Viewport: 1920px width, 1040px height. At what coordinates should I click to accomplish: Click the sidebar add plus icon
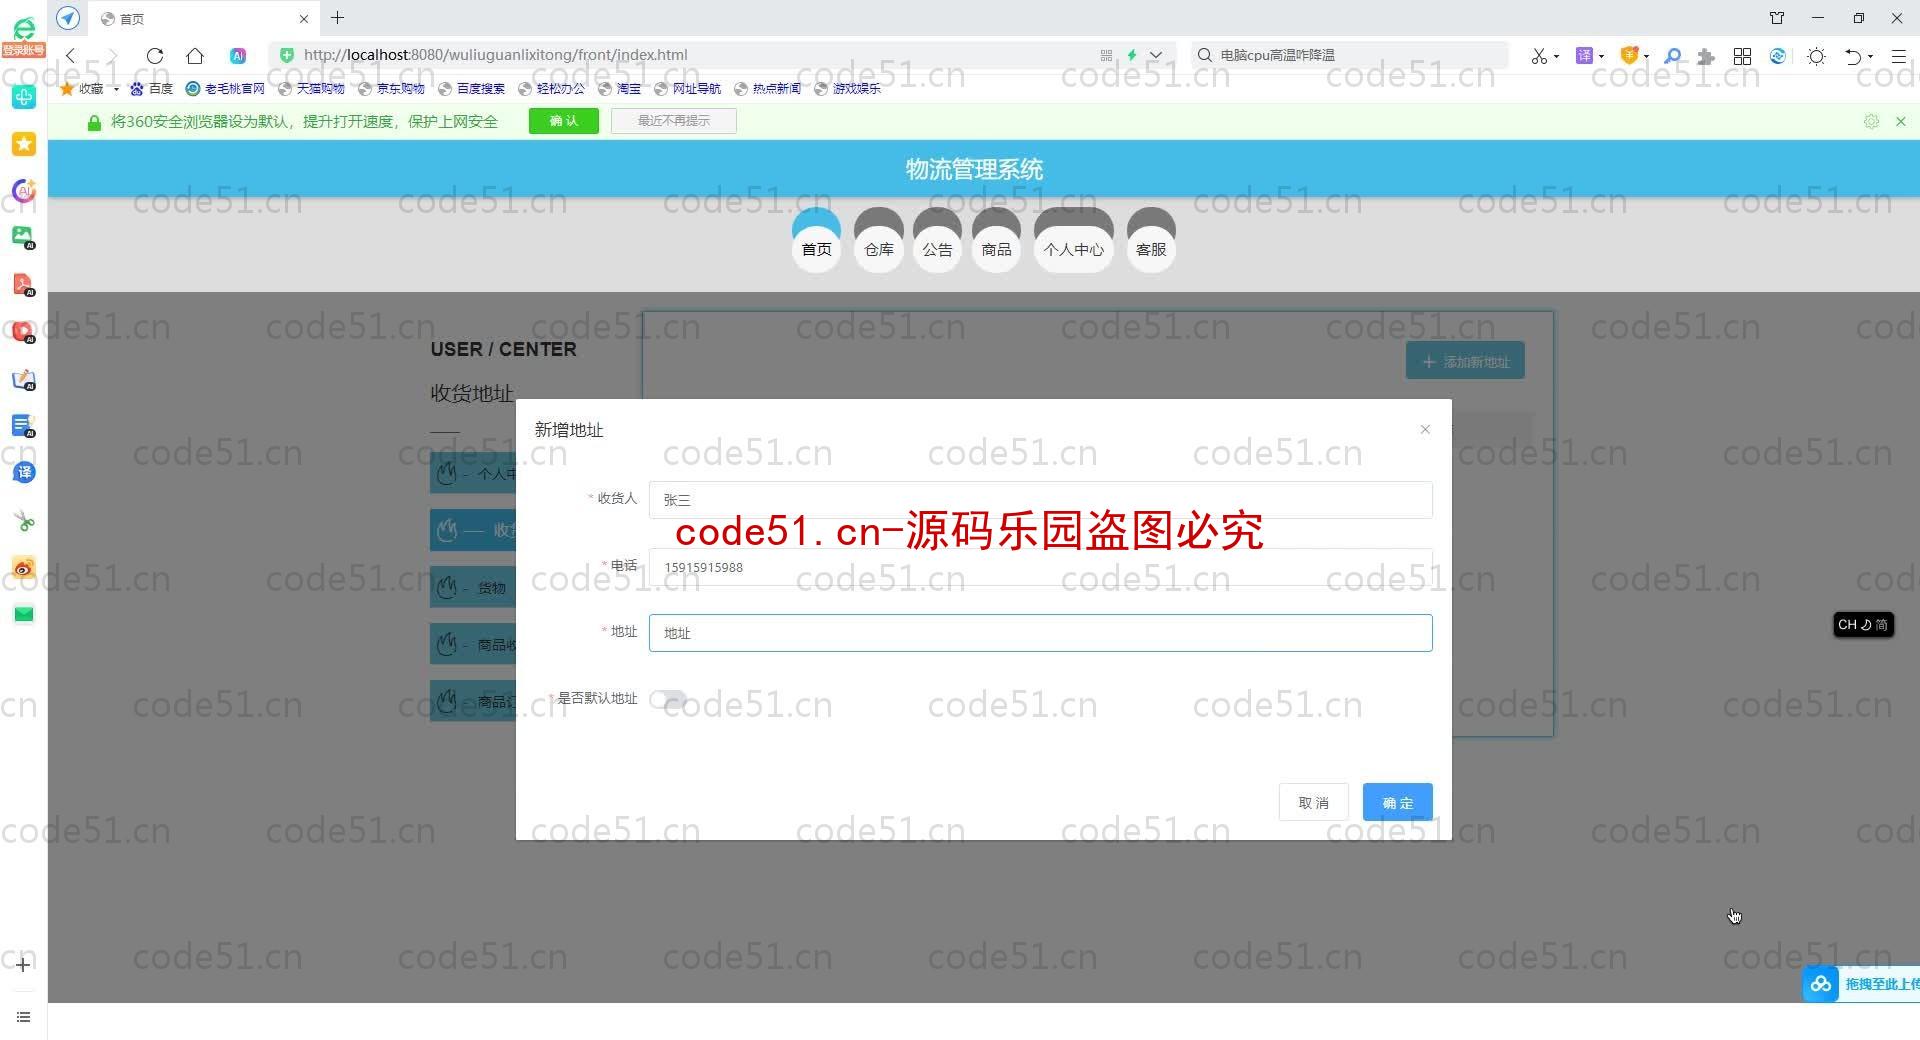click(x=23, y=964)
